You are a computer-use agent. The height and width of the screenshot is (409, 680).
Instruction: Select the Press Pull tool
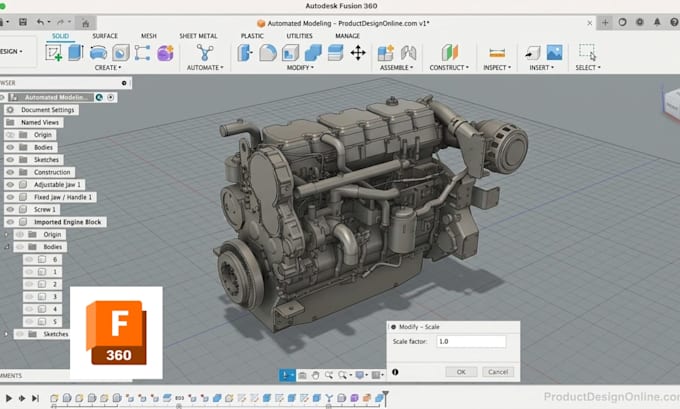click(x=245, y=53)
